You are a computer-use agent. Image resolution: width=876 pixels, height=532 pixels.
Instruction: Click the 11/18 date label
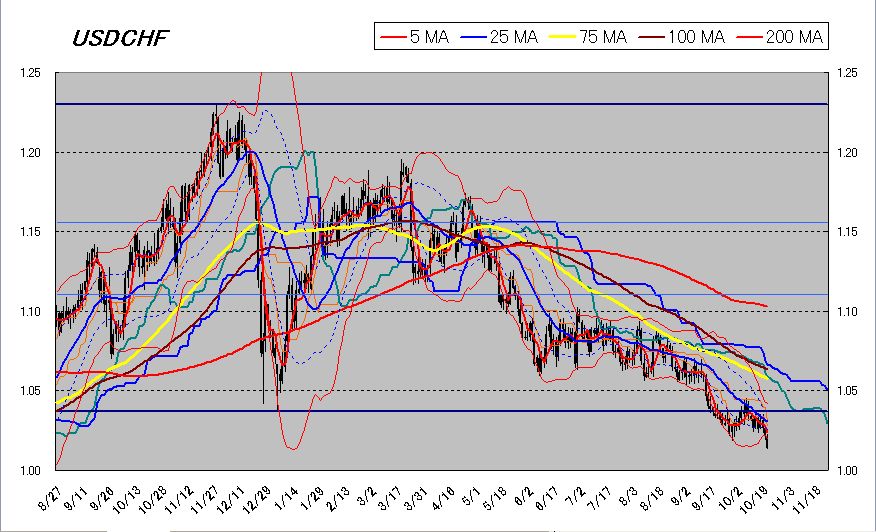[x=805, y=500]
